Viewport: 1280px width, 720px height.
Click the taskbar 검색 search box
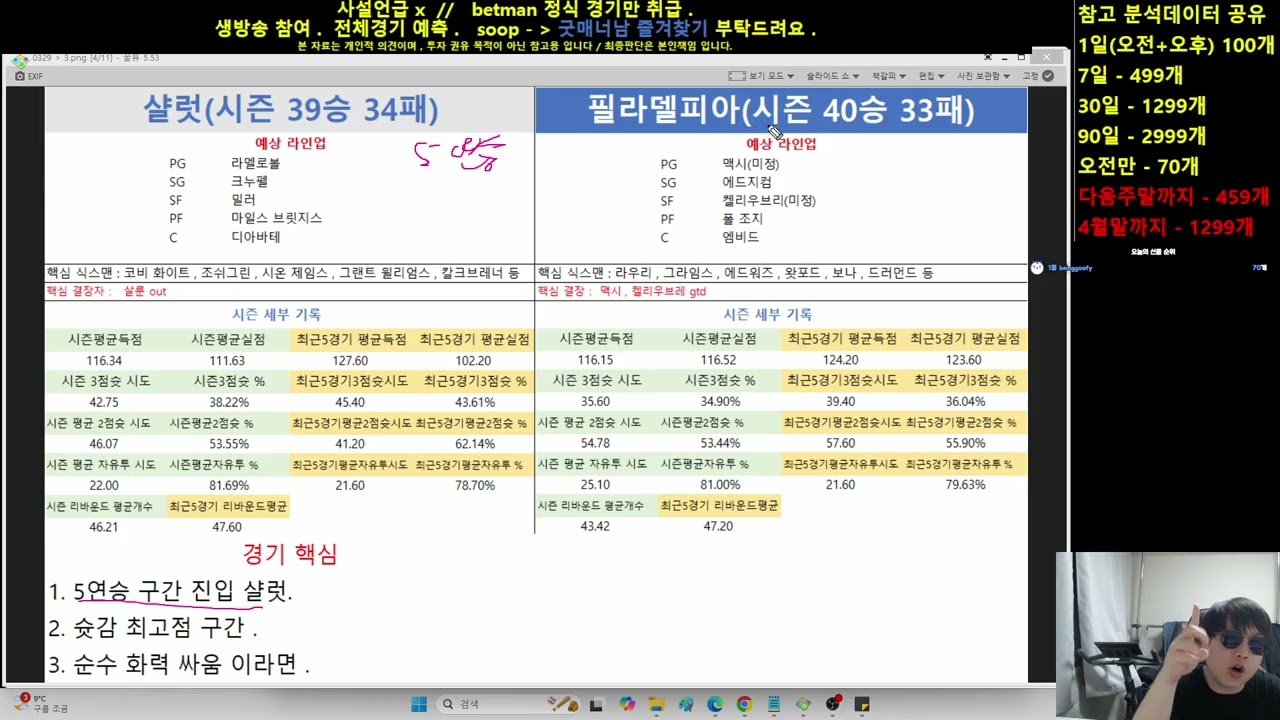pyautogui.click(x=508, y=704)
